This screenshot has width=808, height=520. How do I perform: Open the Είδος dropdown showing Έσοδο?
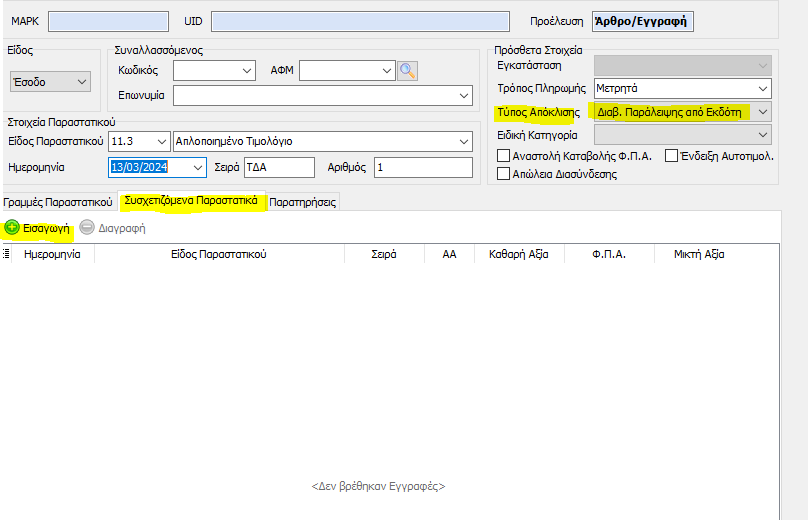[x=81, y=81]
